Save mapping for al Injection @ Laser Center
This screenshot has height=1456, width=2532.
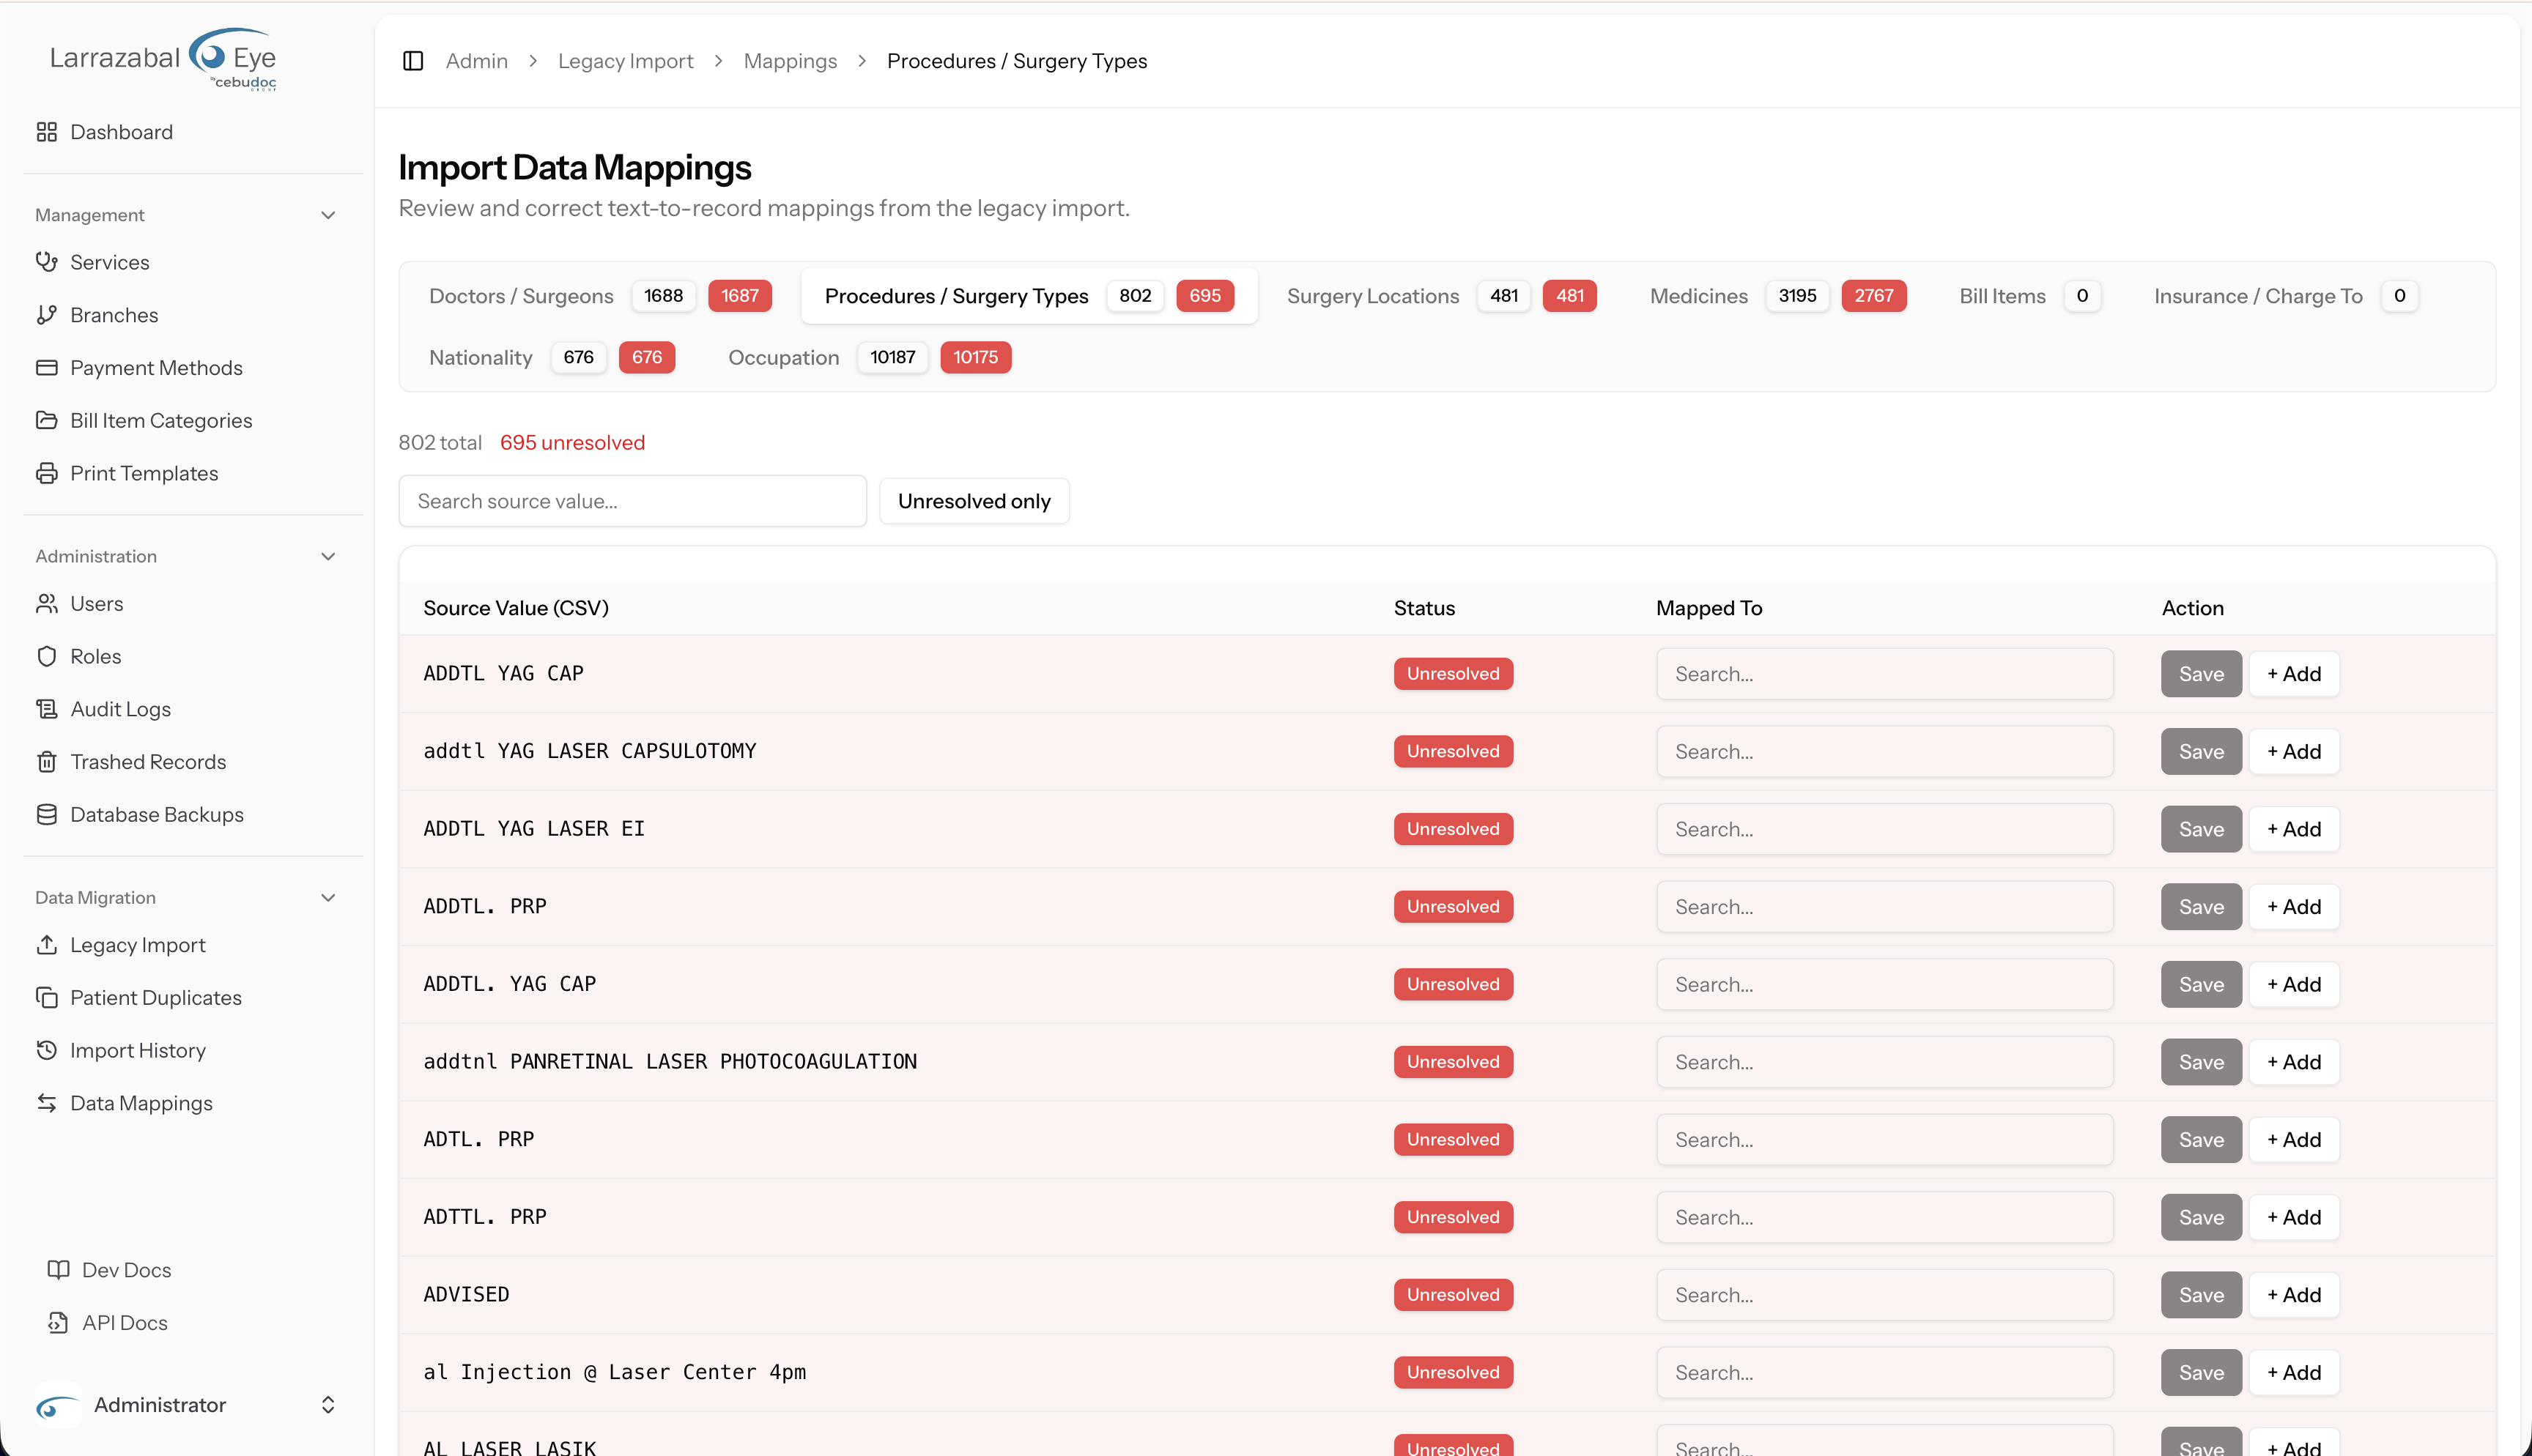coord(2201,1373)
